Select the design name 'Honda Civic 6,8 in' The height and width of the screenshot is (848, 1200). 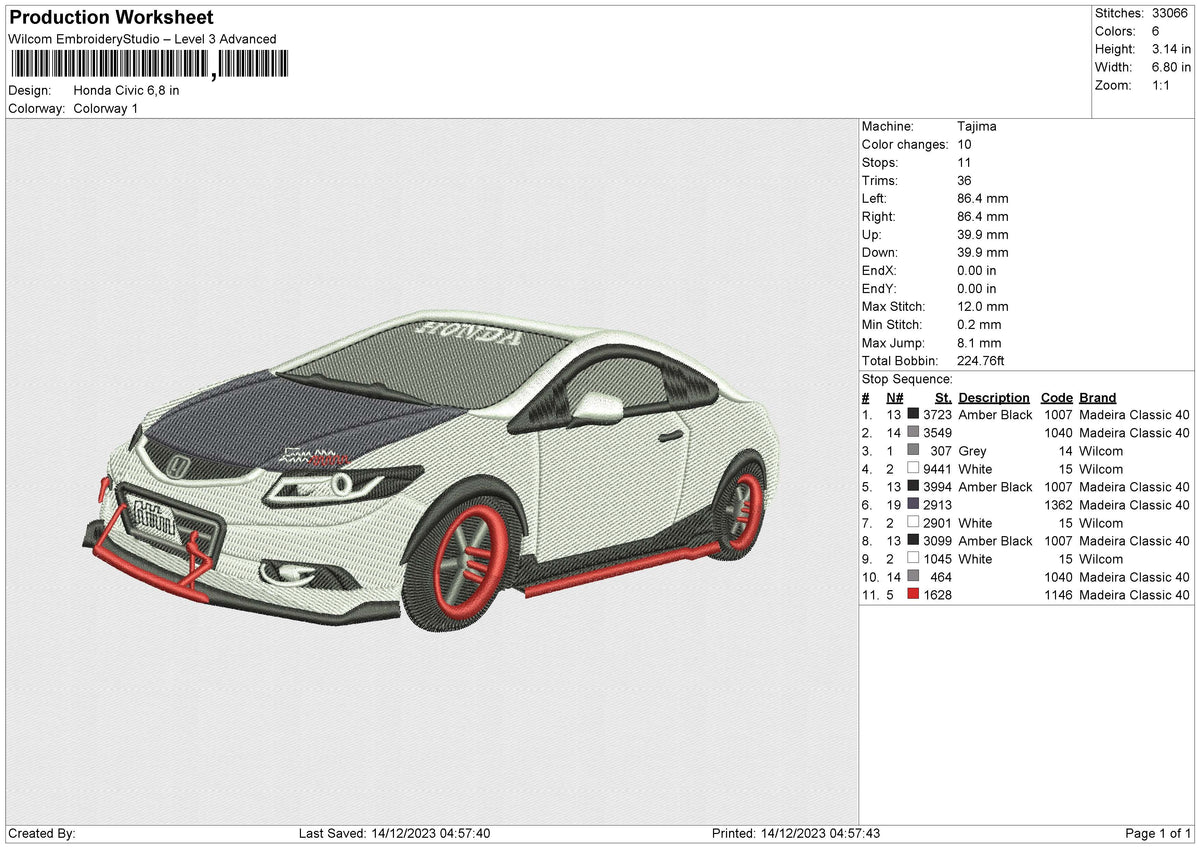(x=127, y=90)
